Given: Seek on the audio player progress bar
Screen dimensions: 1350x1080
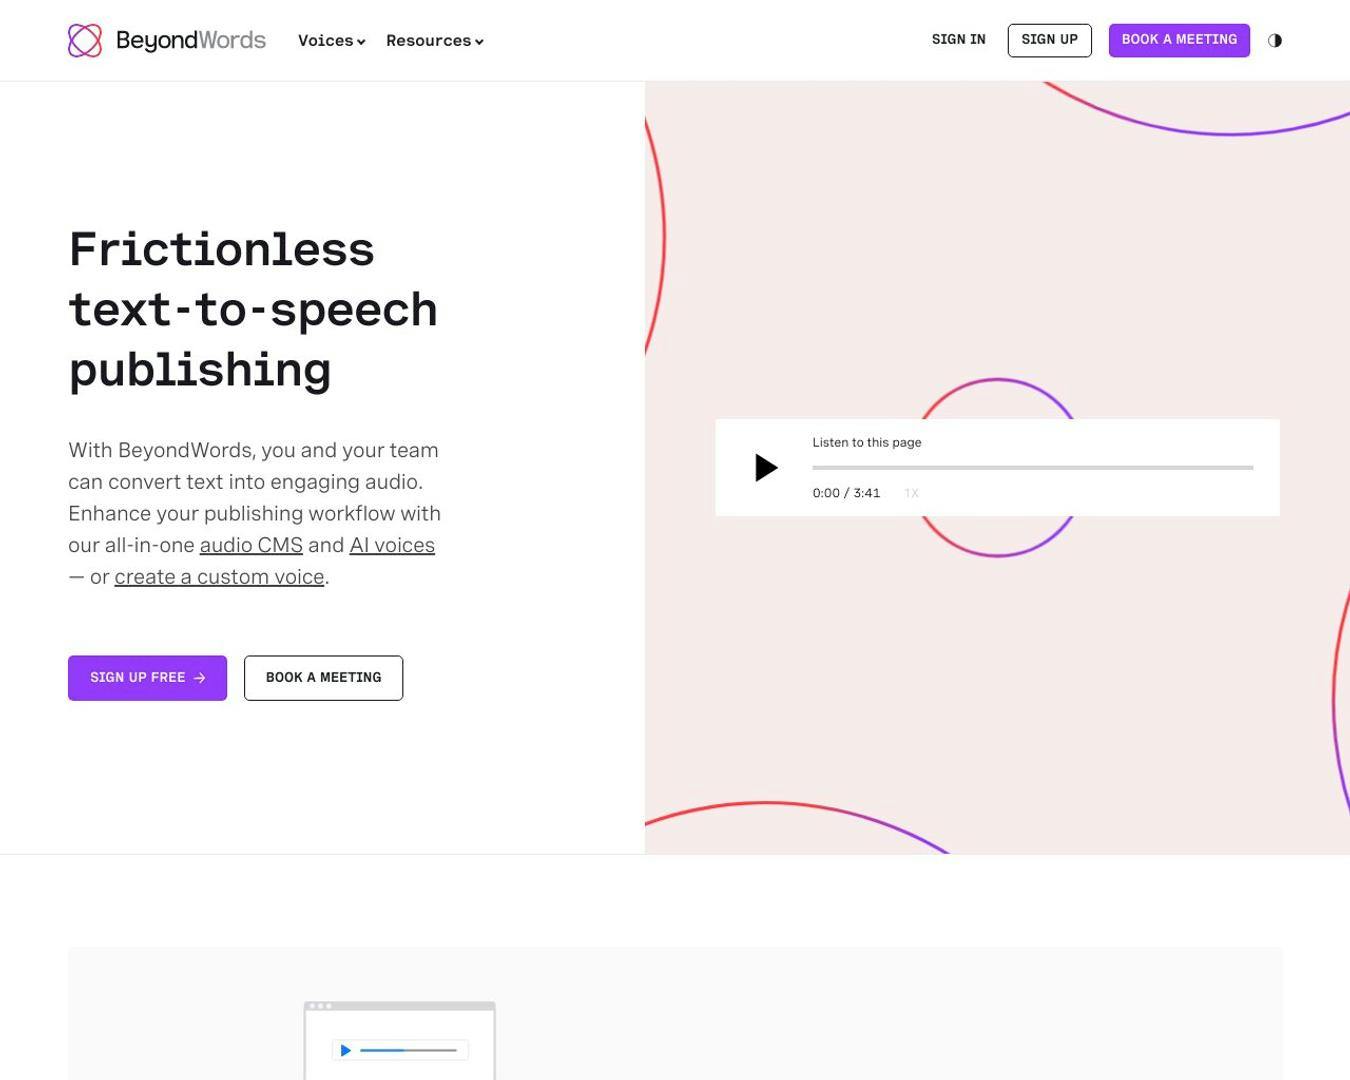Looking at the screenshot, I should click(x=1032, y=467).
